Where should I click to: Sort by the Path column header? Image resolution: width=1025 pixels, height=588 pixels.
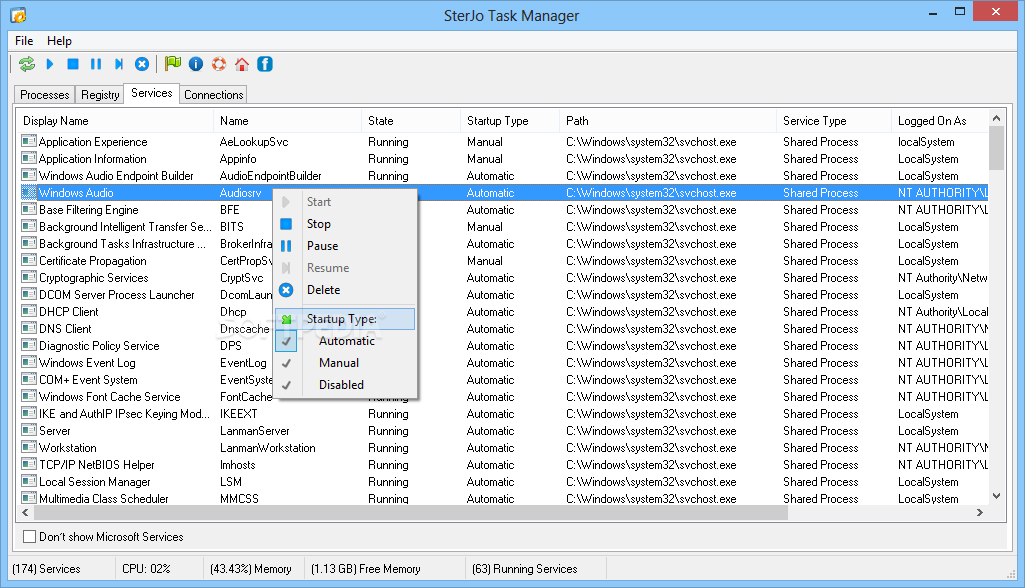pyautogui.click(x=668, y=121)
